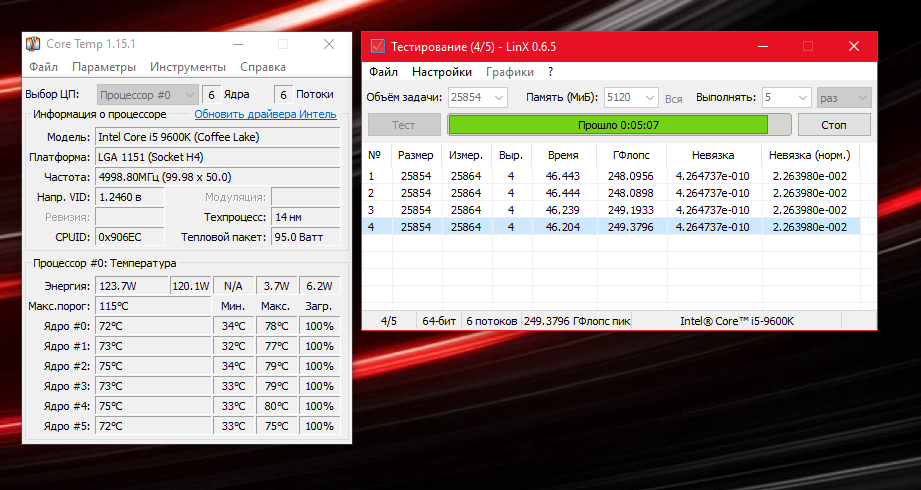The image size is (921, 490).
Task: Click the Обновить драйвера Интель link
Action: (x=265, y=114)
